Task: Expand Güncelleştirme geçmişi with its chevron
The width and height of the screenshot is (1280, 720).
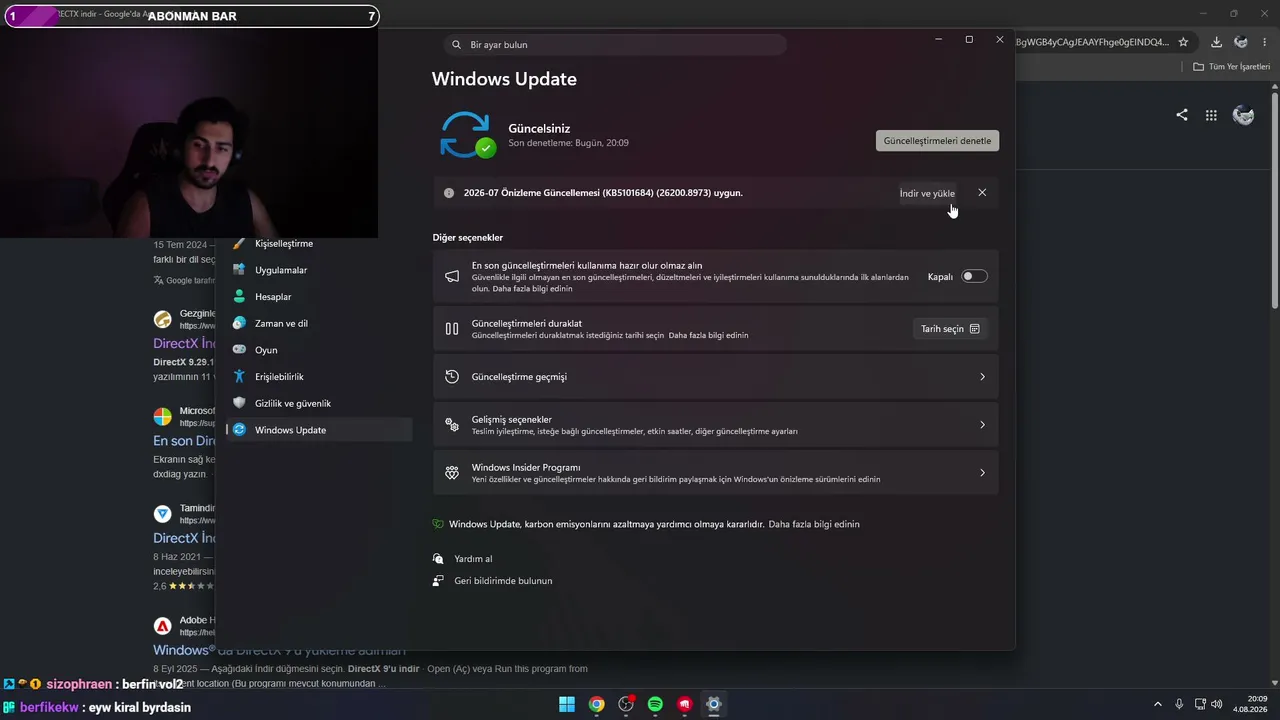Action: (x=982, y=377)
